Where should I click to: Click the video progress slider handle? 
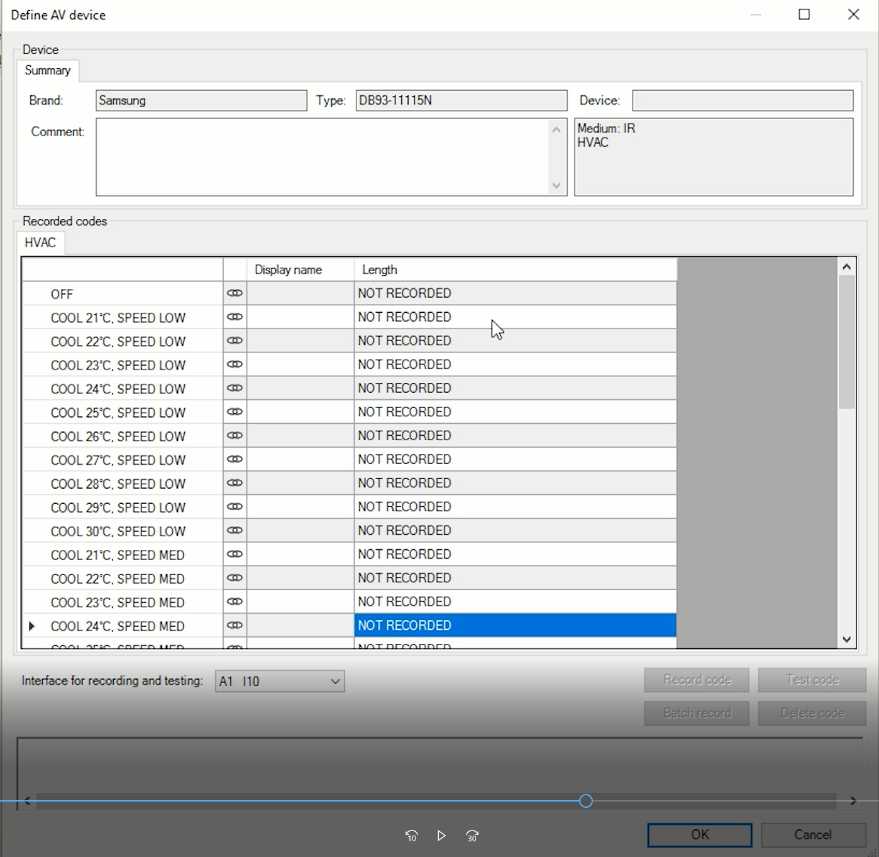(586, 801)
